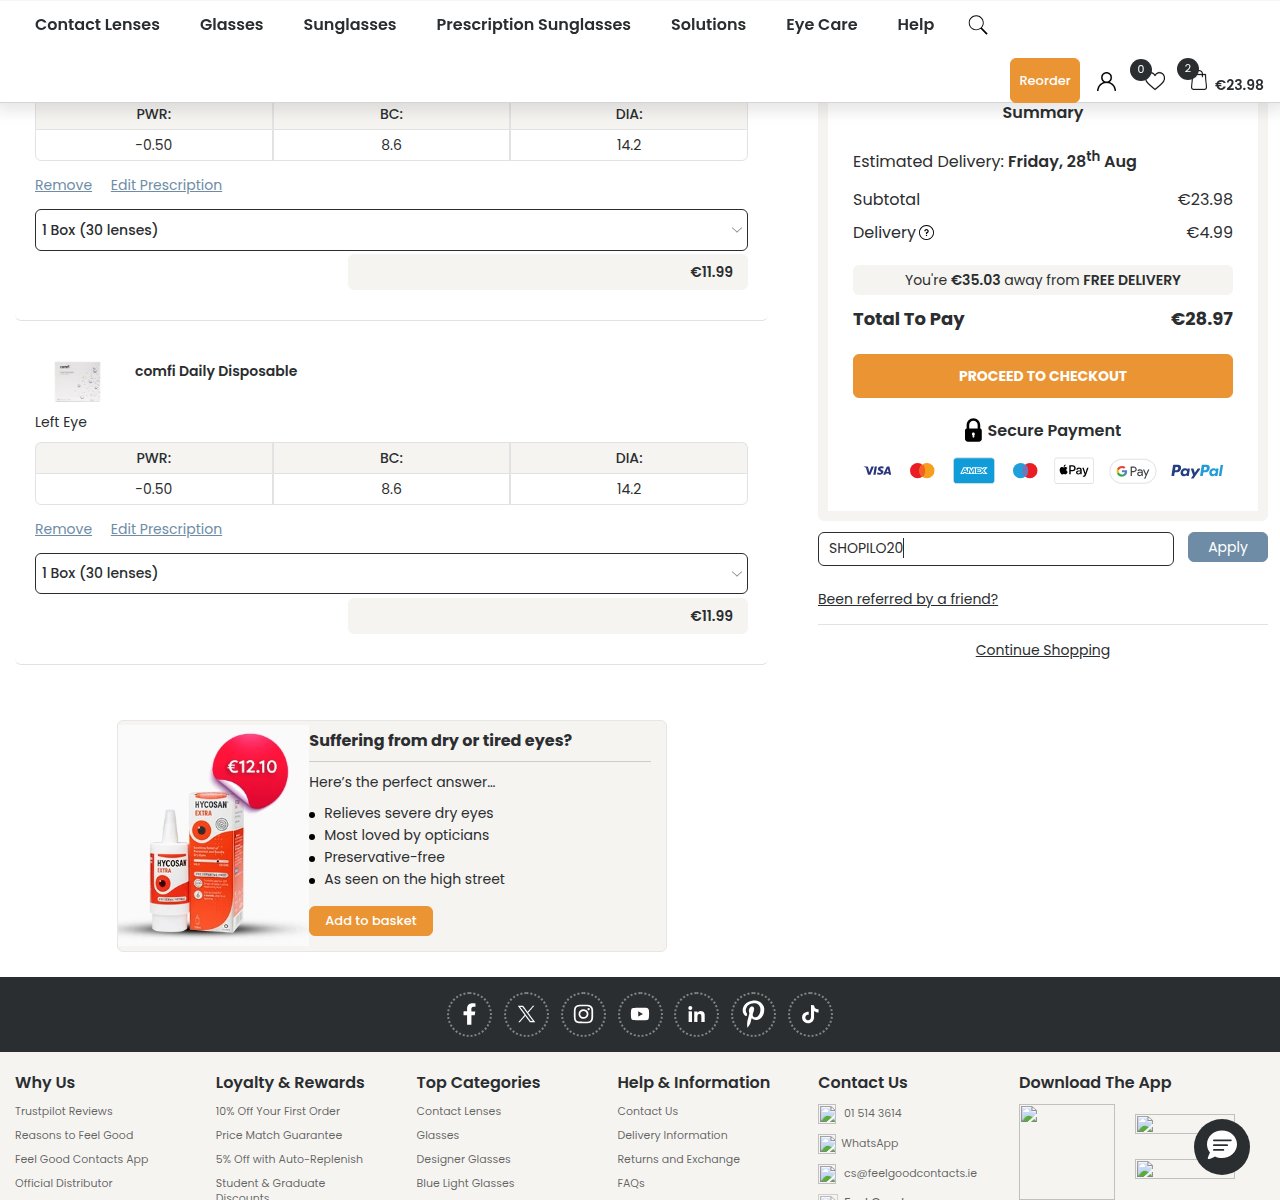This screenshot has height=1200, width=1280.
Task: Visit the Facebook page icon
Action: (469, 1014)
